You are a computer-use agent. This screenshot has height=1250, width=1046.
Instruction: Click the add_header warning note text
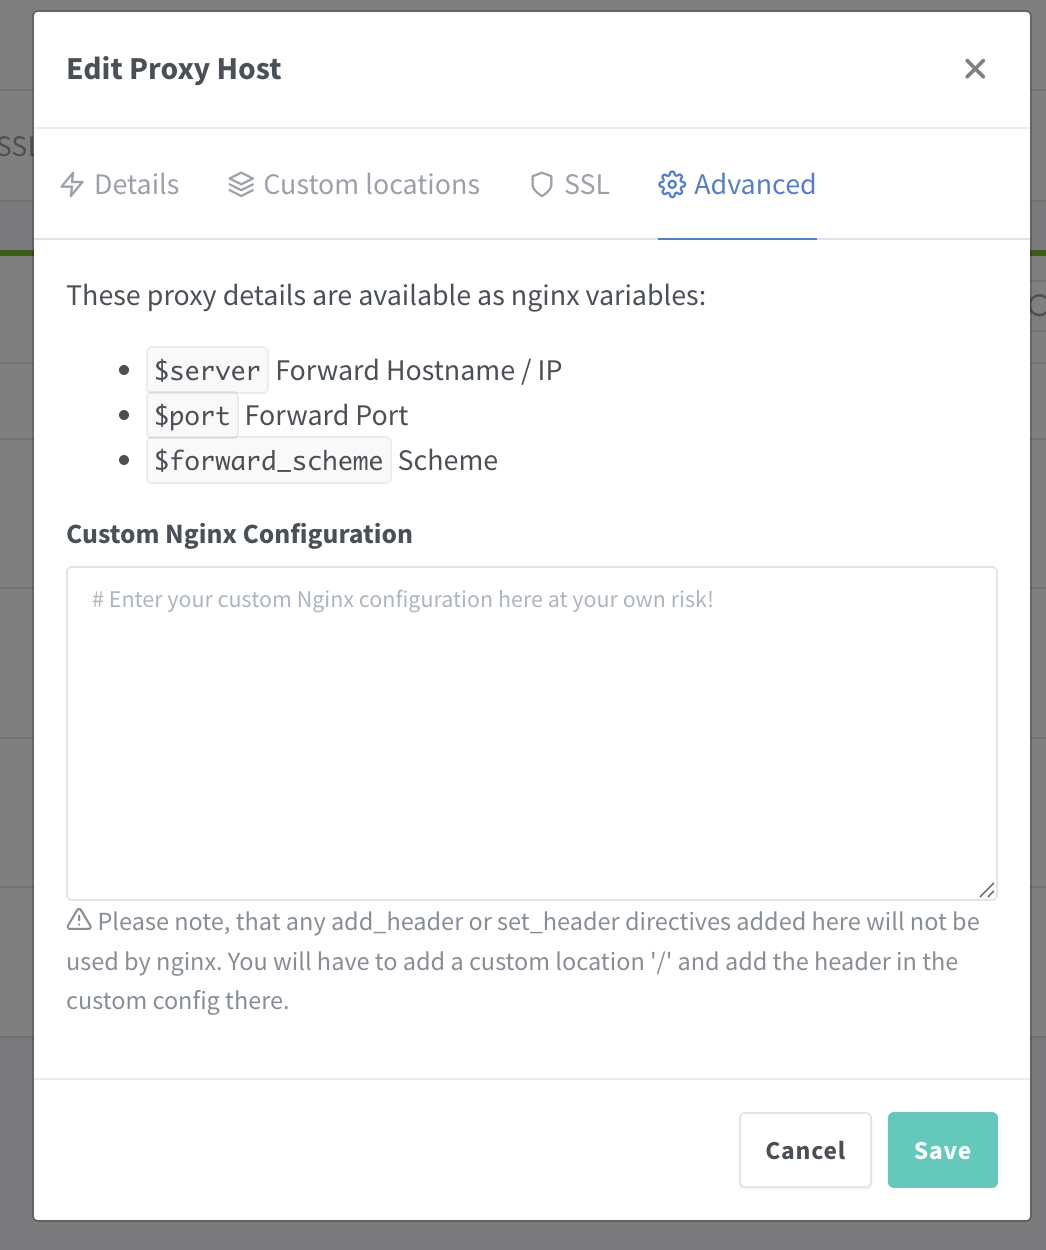coord(522,961)
